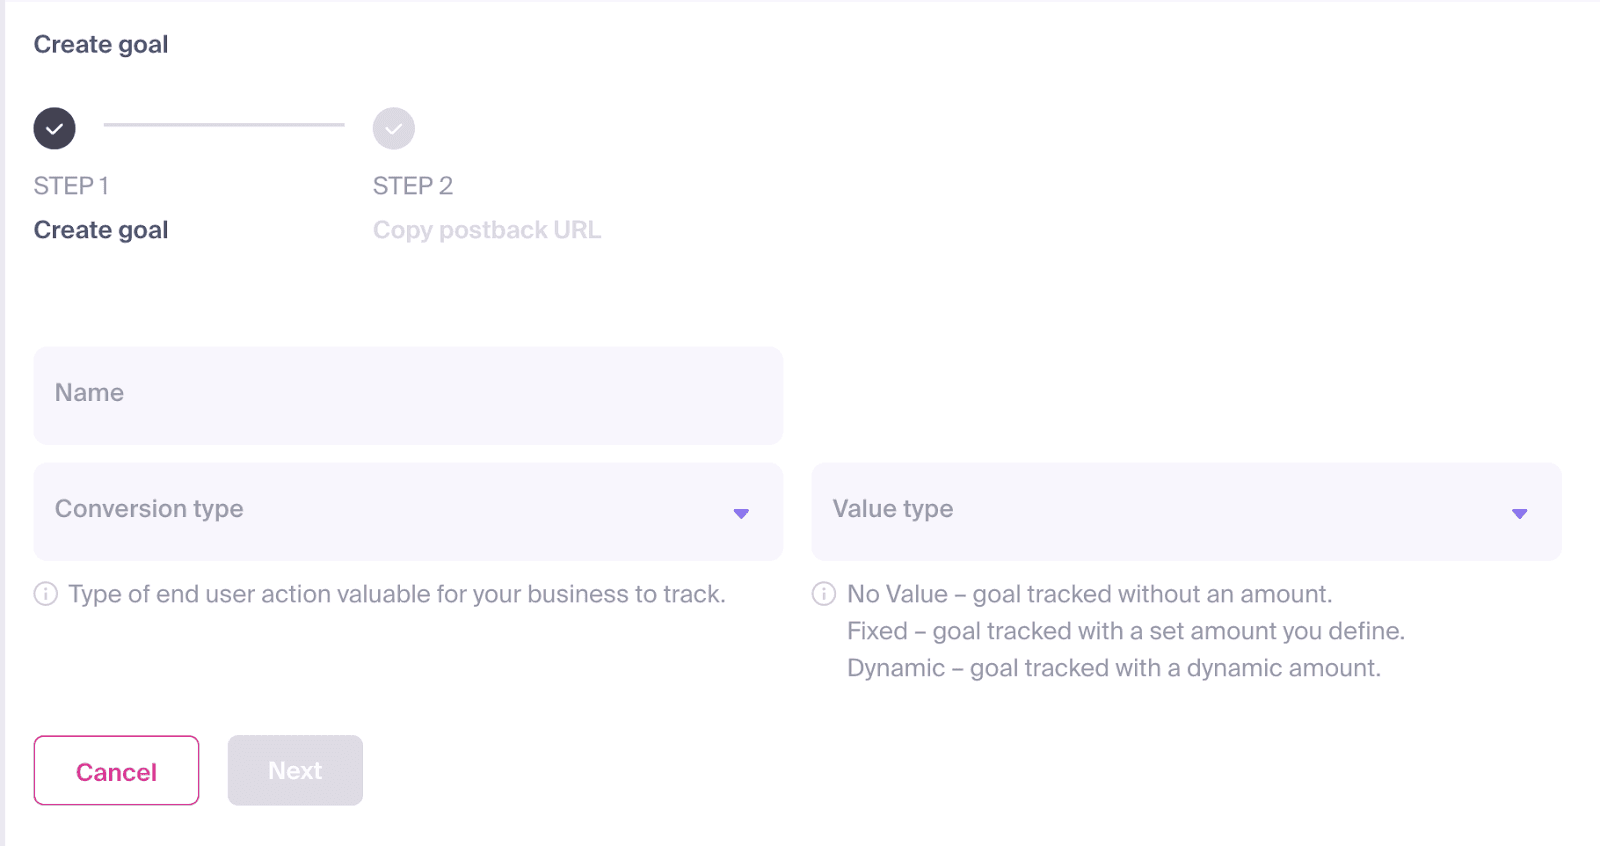Click the "STEP 1" label
1600x846 pixels.
coord(71,186)
